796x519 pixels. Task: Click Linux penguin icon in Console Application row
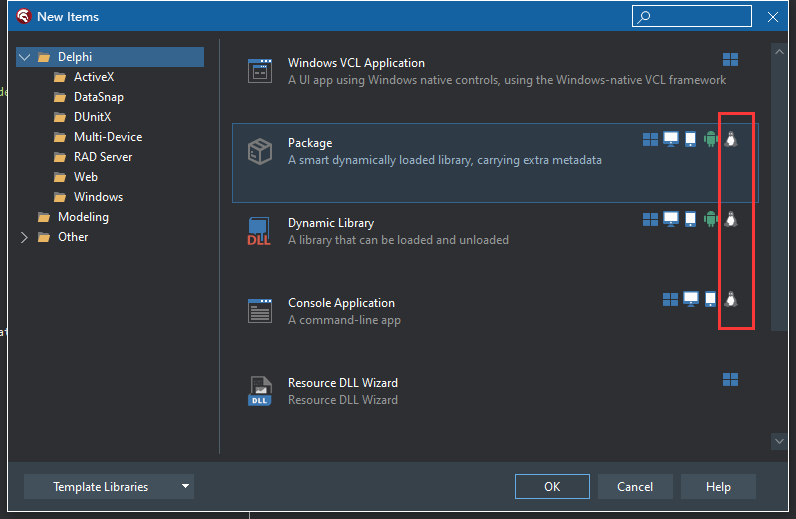point(731,299)
